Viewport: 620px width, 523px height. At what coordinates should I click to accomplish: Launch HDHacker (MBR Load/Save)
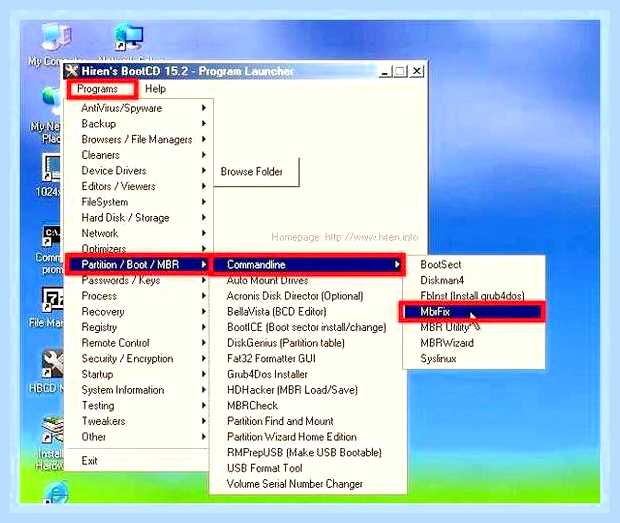pyautogui.click(x=308, y=390)
